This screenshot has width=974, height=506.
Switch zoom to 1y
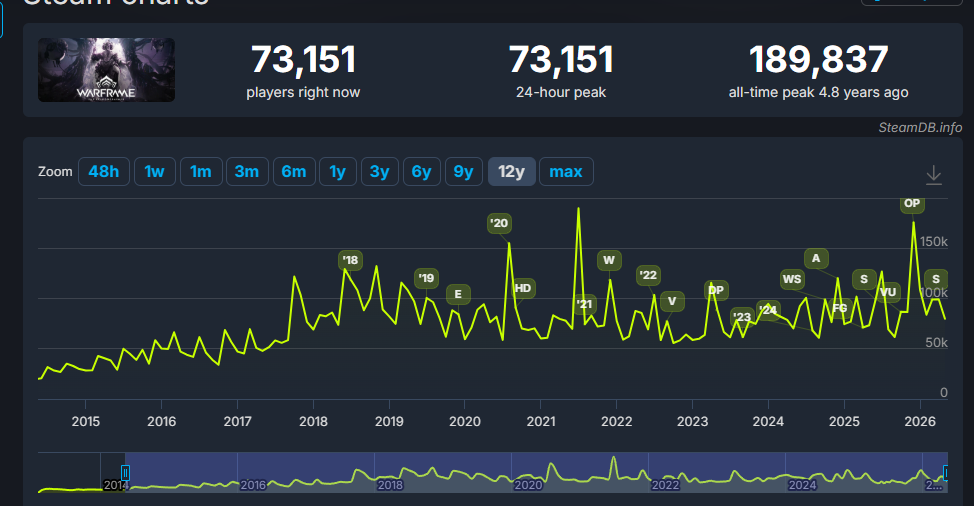coord(337,171)
